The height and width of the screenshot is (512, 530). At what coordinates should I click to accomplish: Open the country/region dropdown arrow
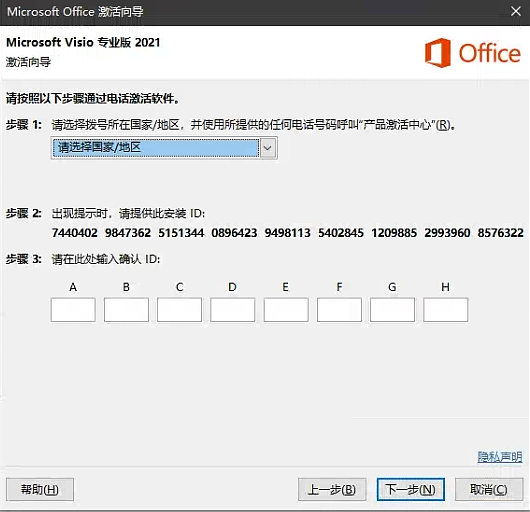[x=268, y=148]
